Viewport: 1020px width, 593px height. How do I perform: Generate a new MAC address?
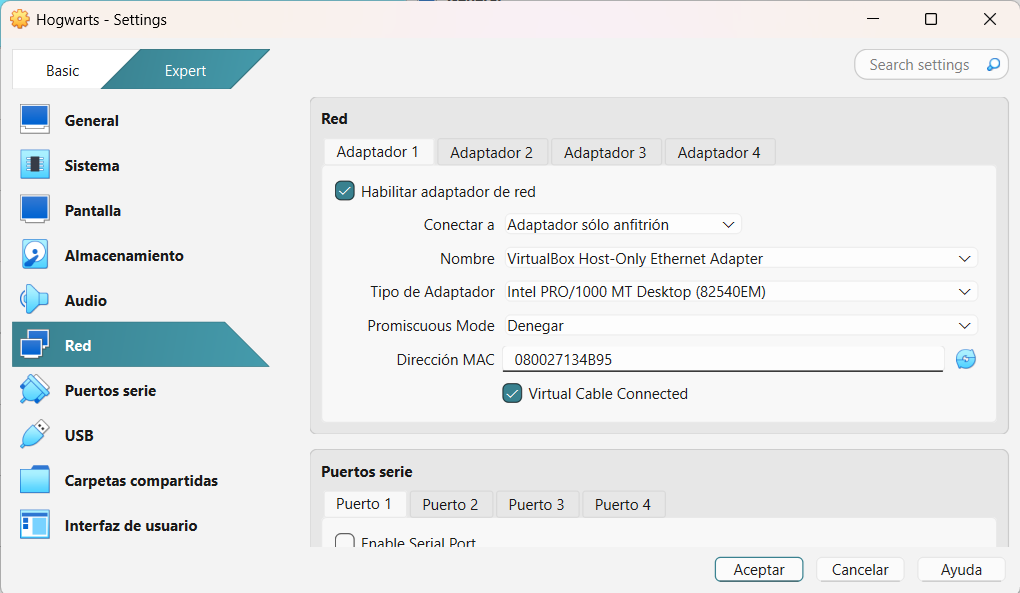[x=964, y=358]
